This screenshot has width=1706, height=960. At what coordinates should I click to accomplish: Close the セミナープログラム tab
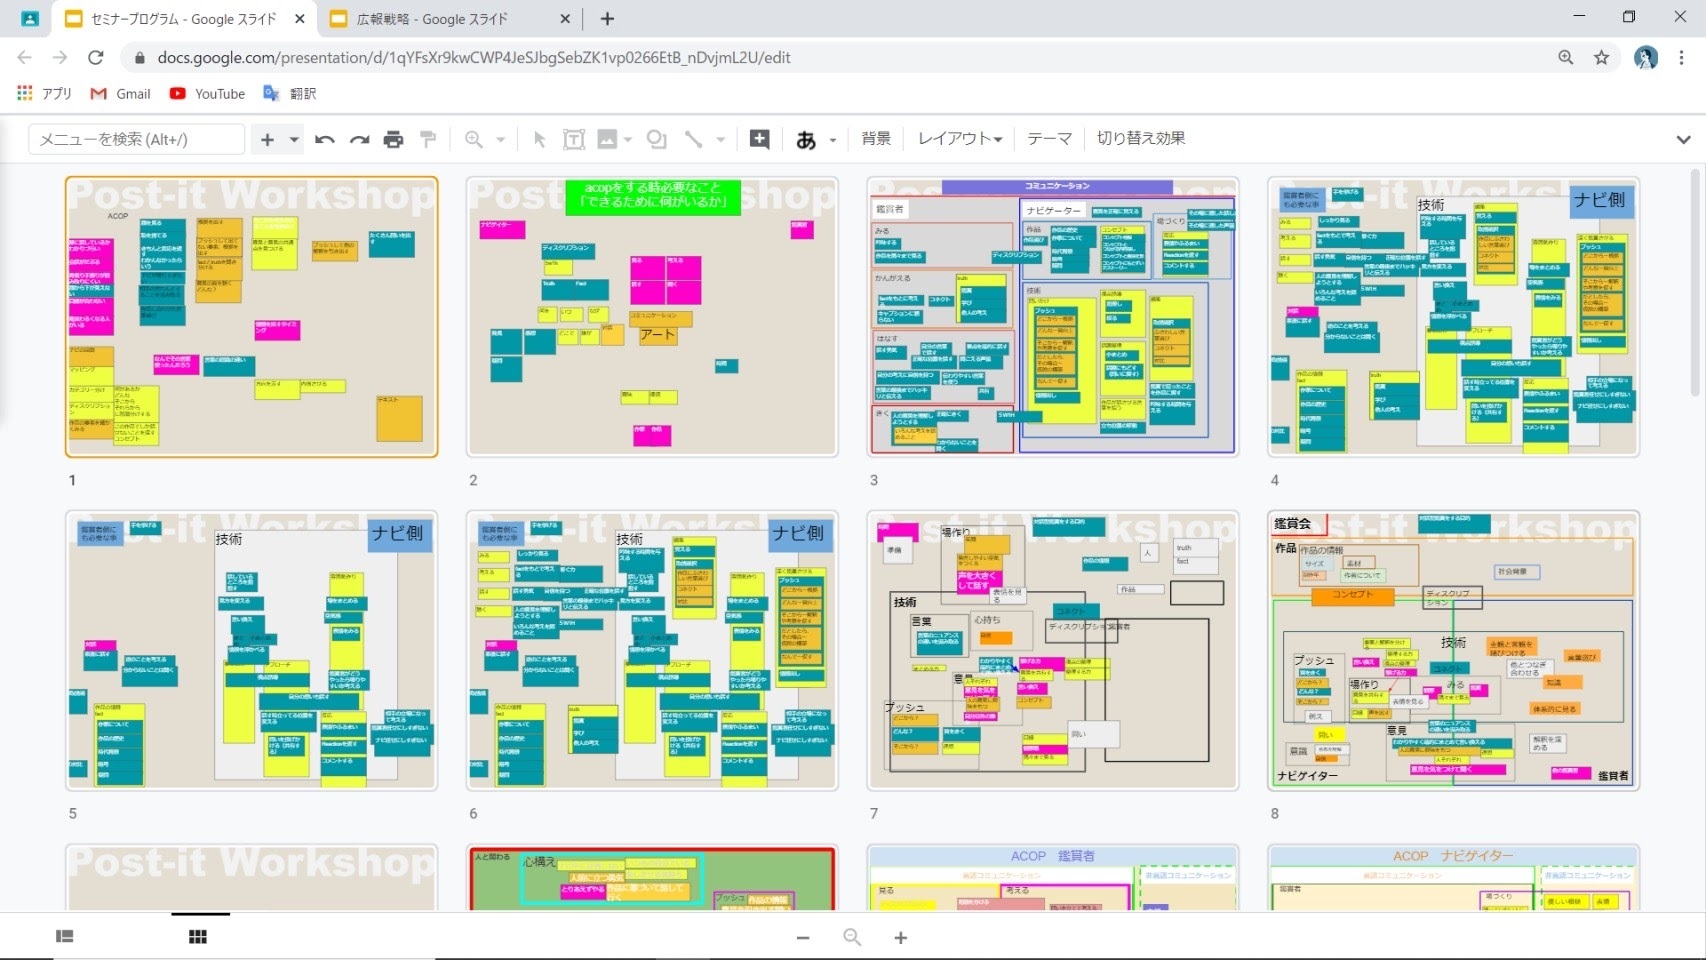pyautogui.click(x=300, y=19)
